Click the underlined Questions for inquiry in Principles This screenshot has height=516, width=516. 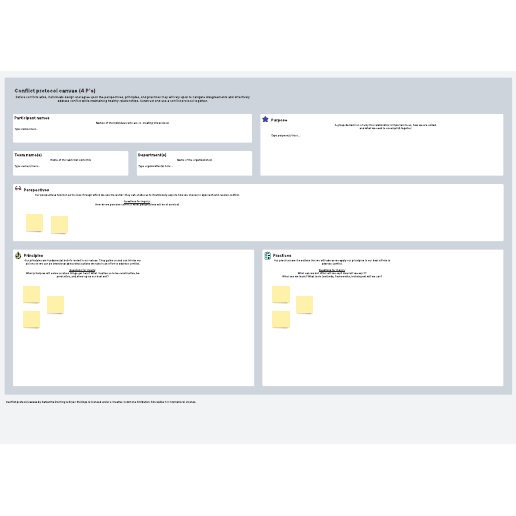82,270
